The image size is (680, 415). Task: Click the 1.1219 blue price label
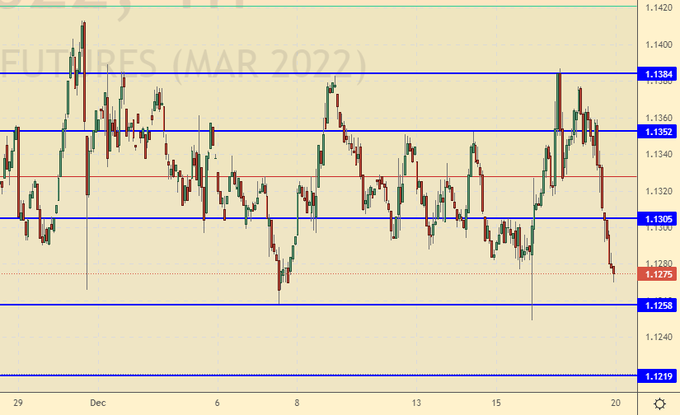[x=658, y=376]
